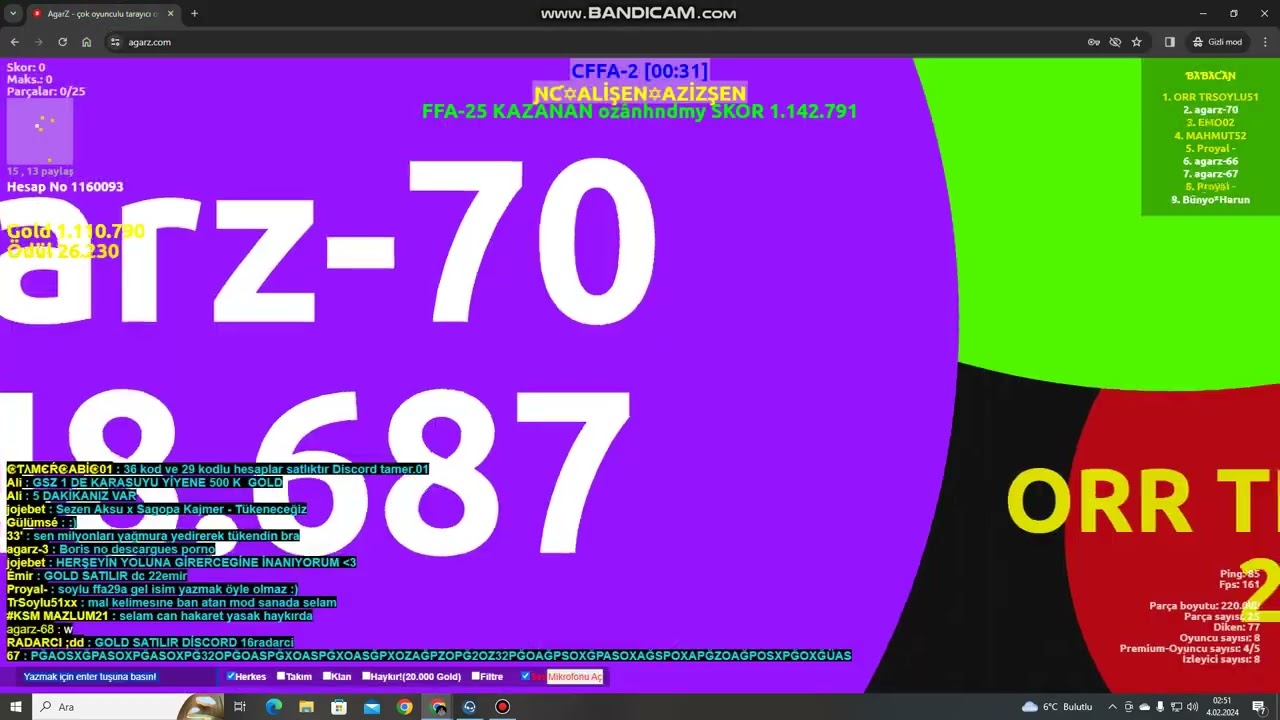Click third-party cookies blocked eye icon

(1115, 42)
